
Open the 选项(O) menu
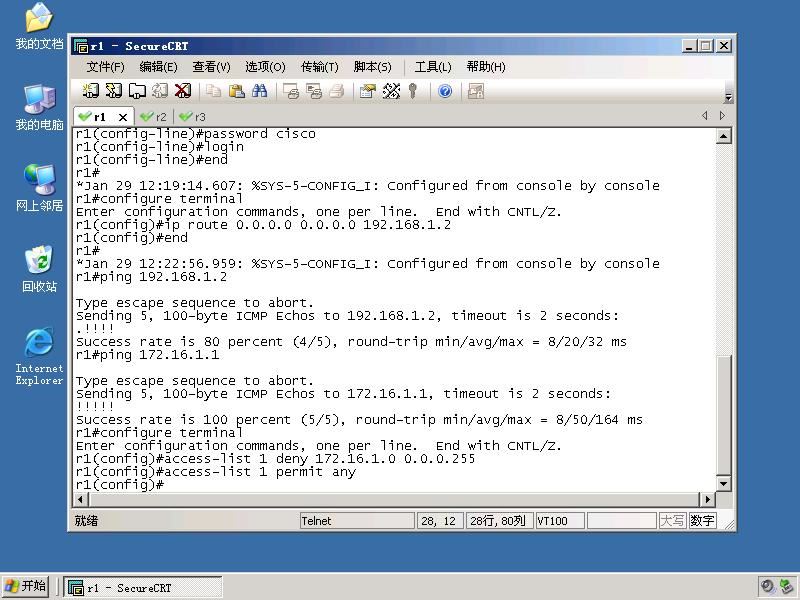coord(265,67)
